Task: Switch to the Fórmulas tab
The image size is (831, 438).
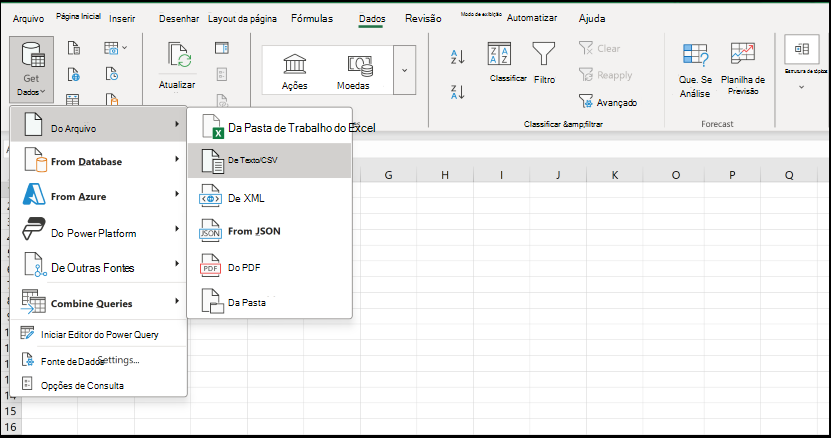Action: coord(312,19)
